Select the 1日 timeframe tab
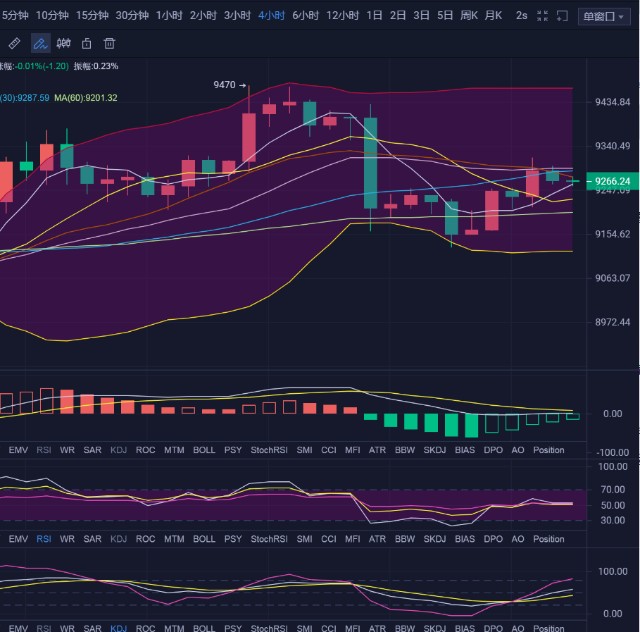 374,16
